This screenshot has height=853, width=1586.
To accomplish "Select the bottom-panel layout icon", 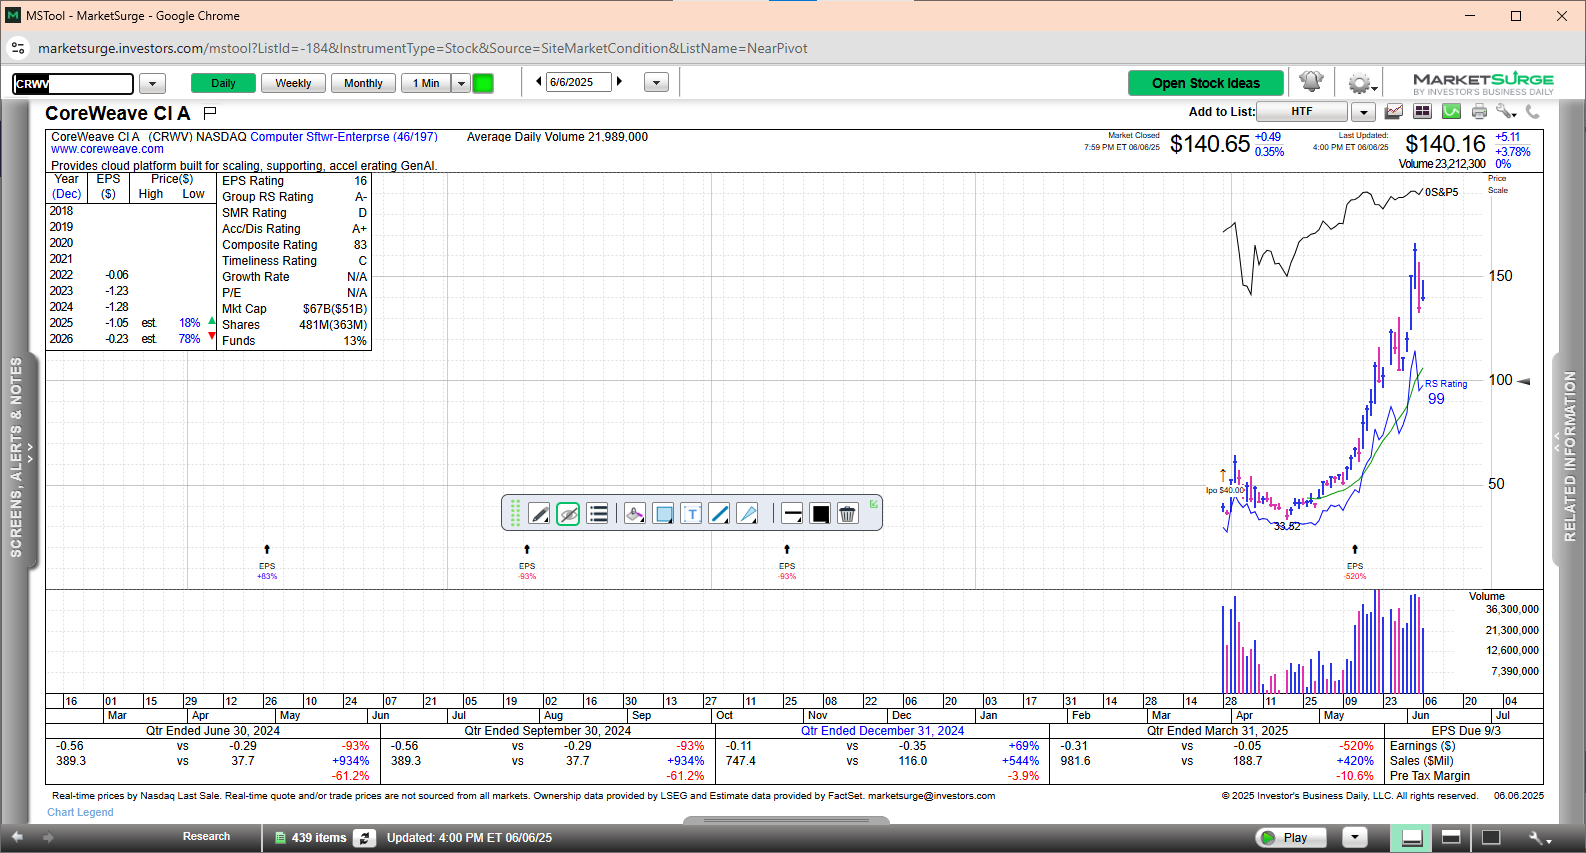I will 1412,838.
